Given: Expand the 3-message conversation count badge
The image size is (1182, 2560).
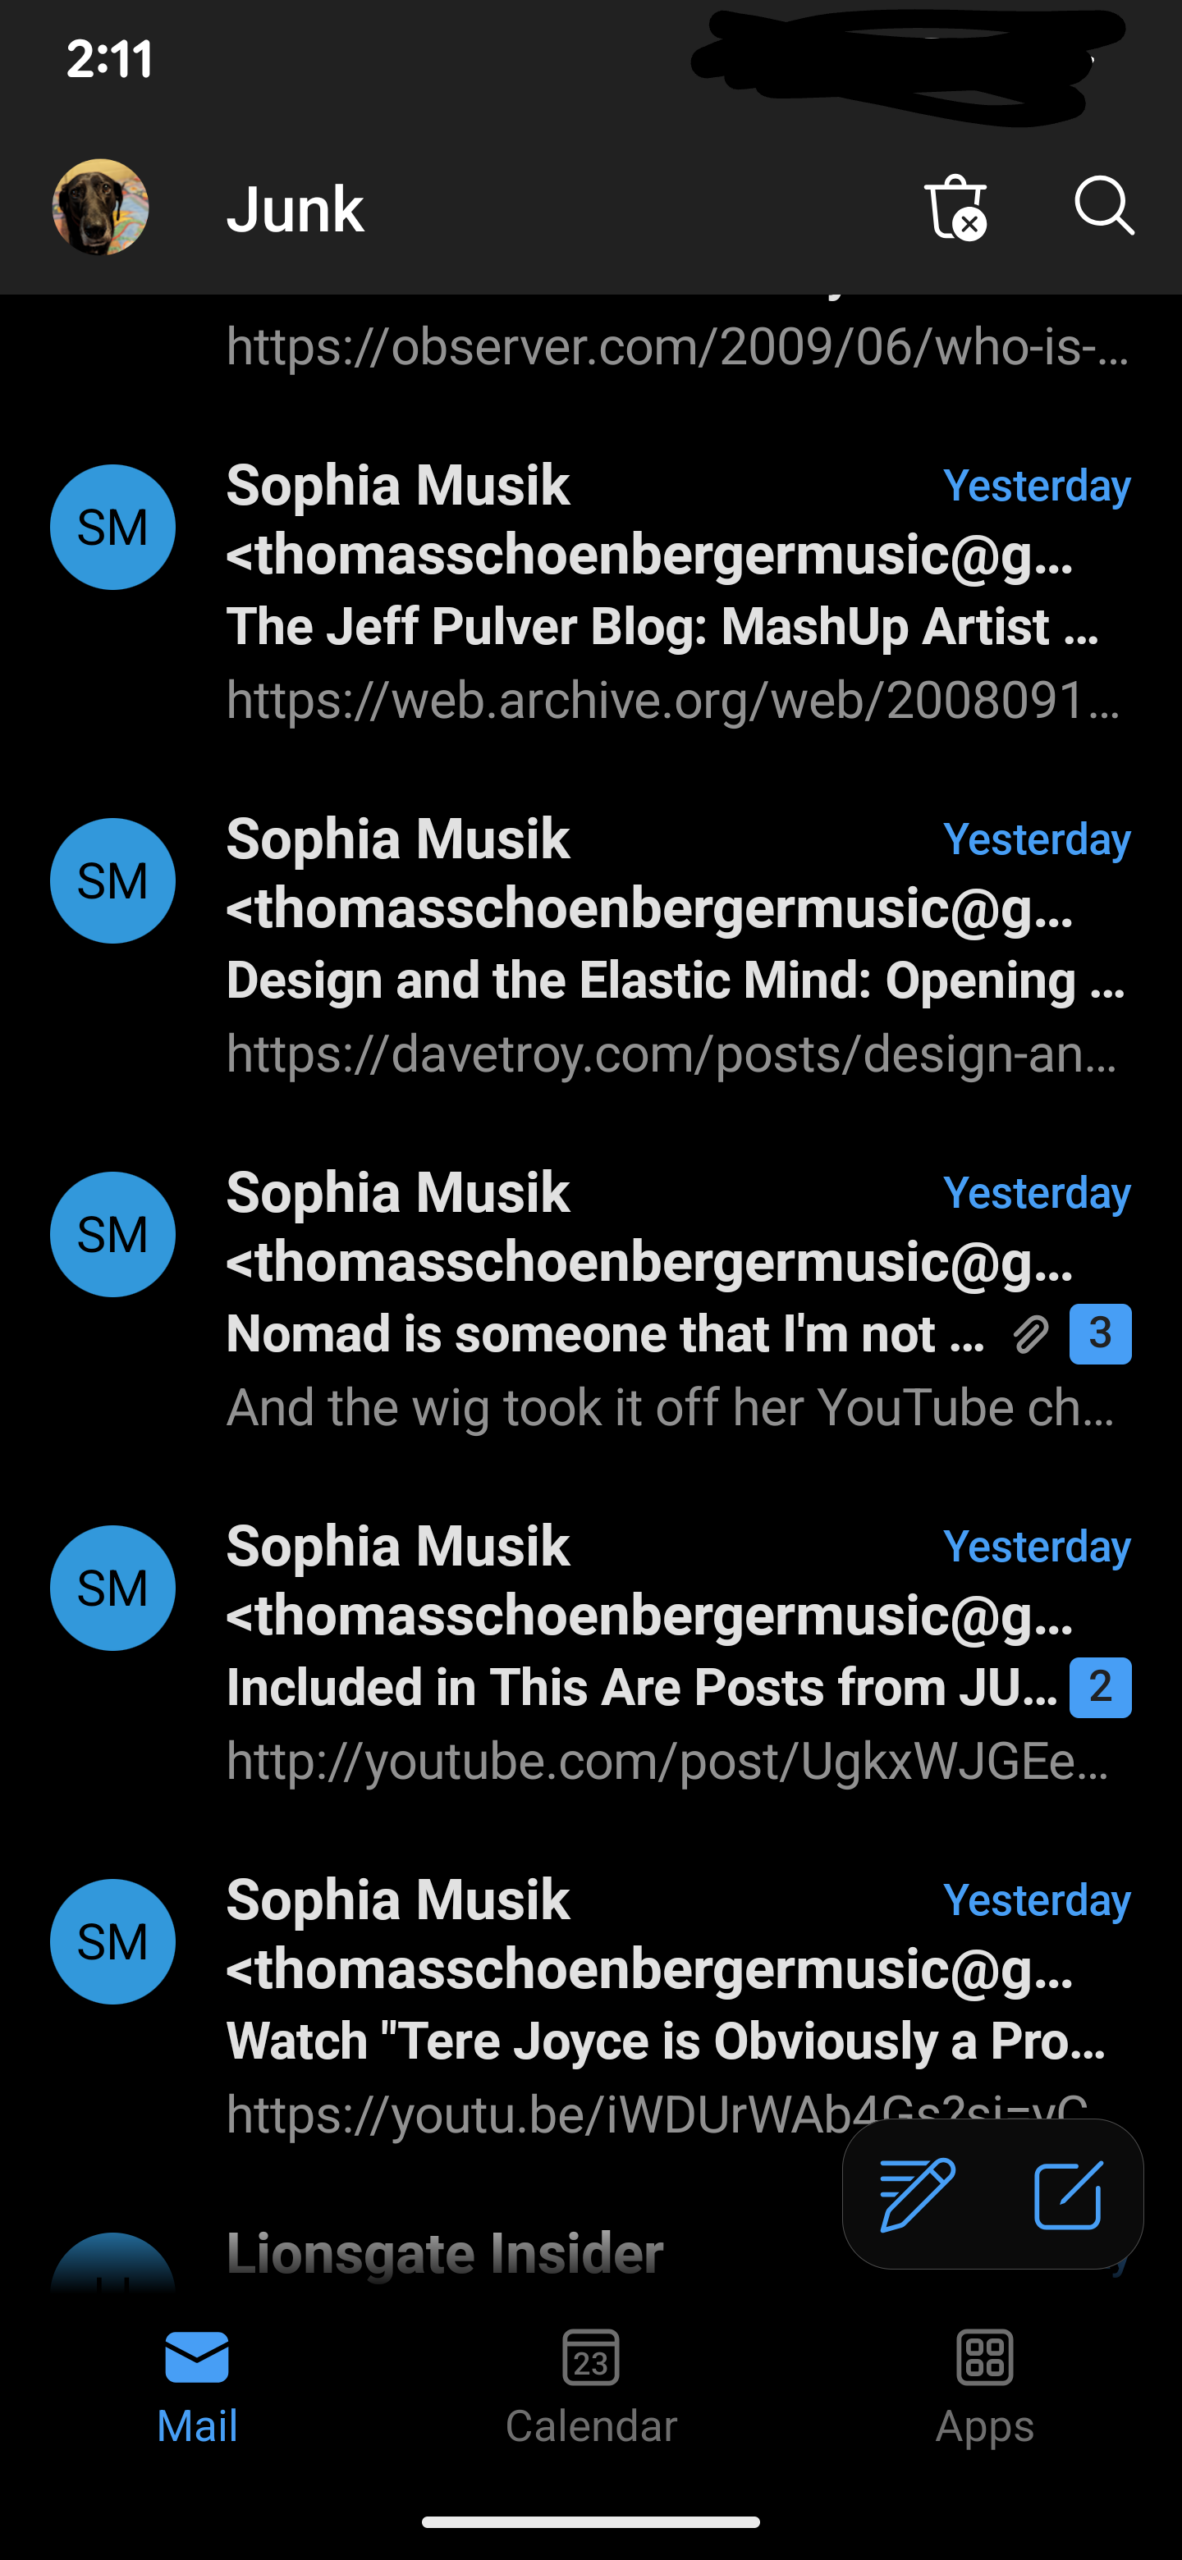Looking at the screenshot, I should (x=1100, y=1333).
